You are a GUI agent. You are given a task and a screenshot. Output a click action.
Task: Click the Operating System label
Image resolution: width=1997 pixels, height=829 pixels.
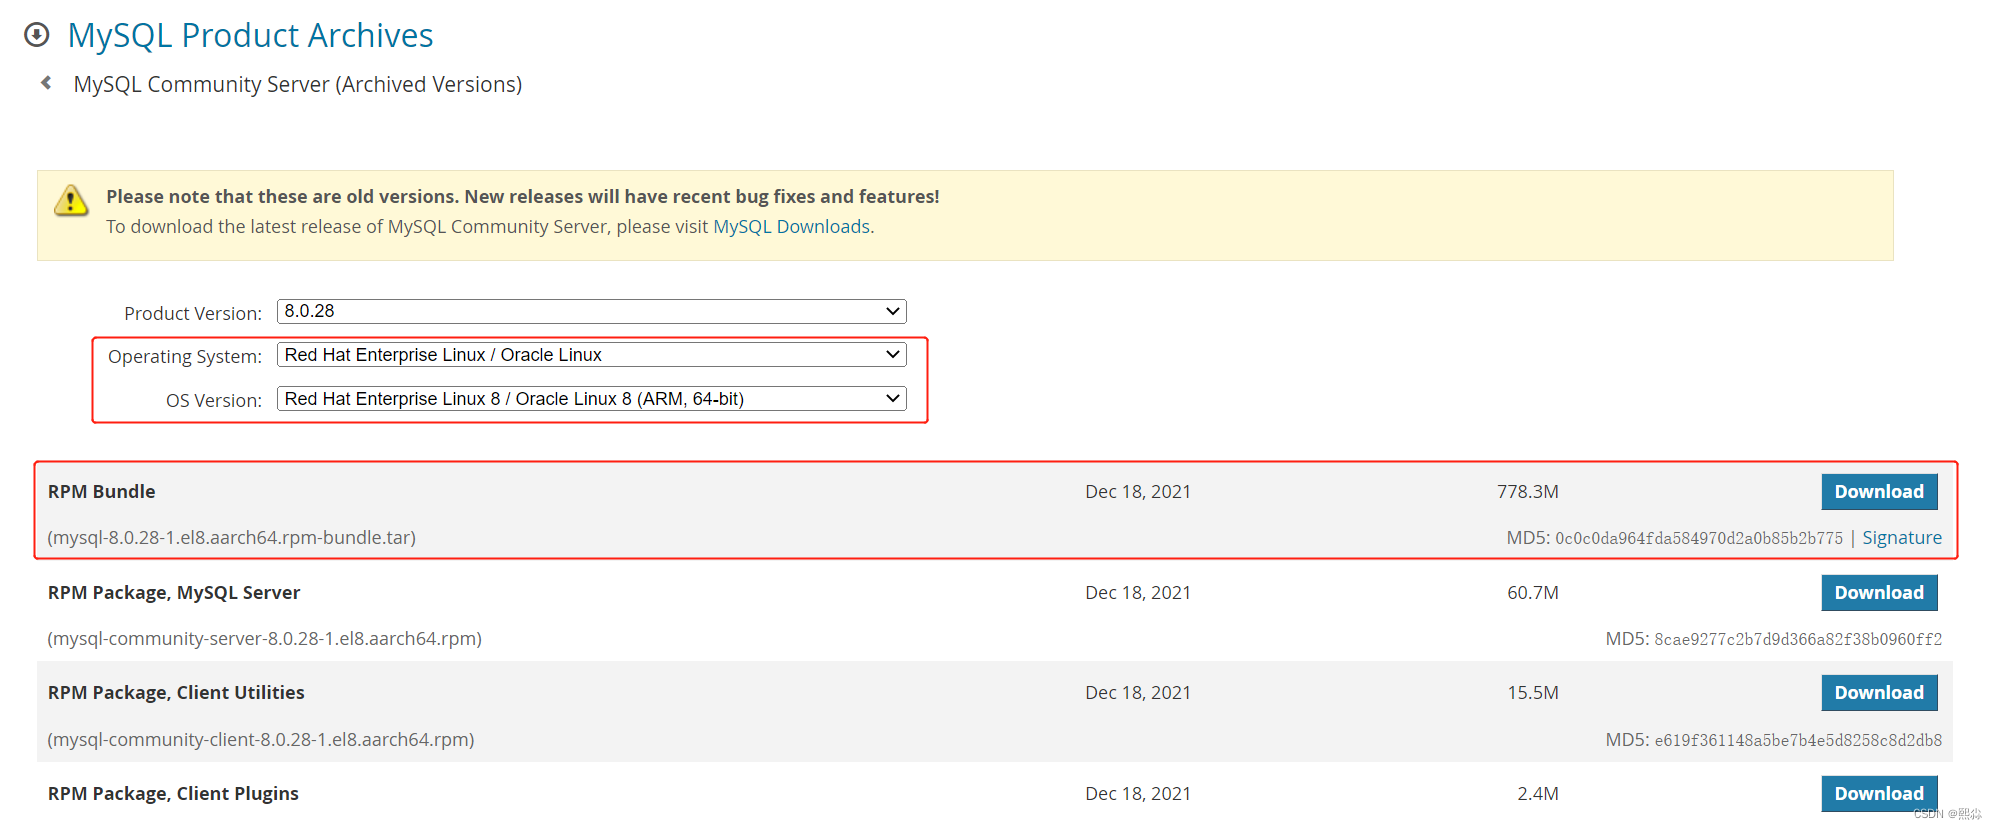click(185, 357)
